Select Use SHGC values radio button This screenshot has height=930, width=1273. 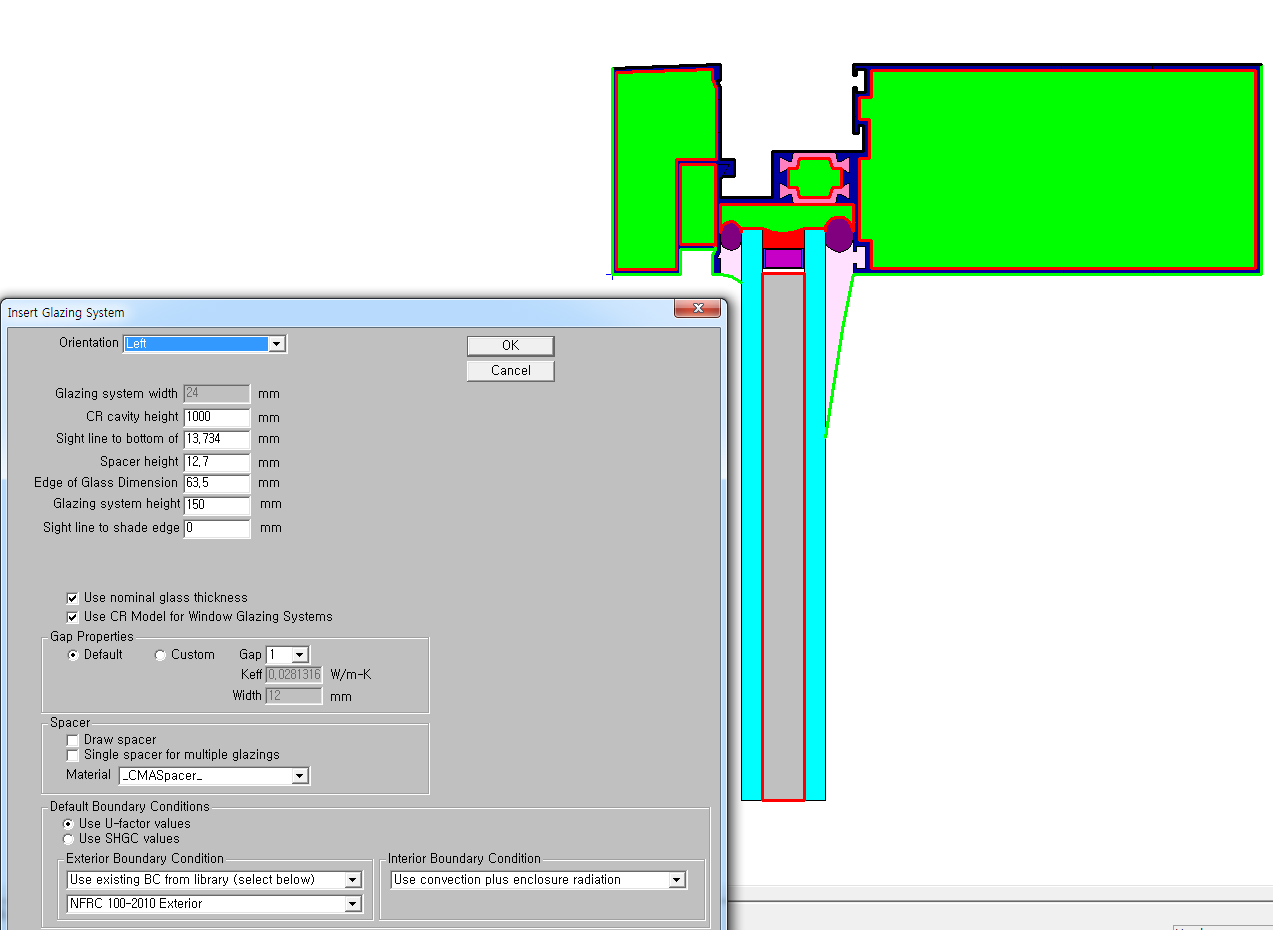[69, 839]
